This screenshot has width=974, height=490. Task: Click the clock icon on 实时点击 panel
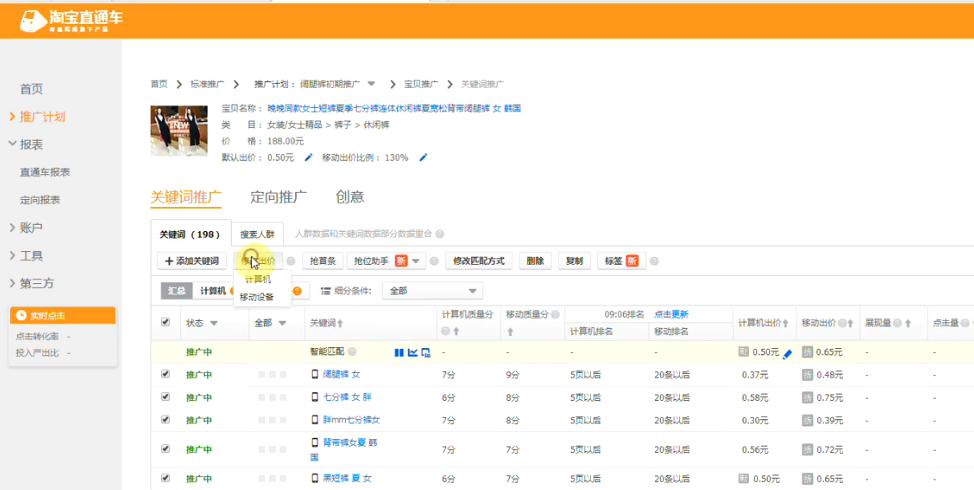point(21,315)
